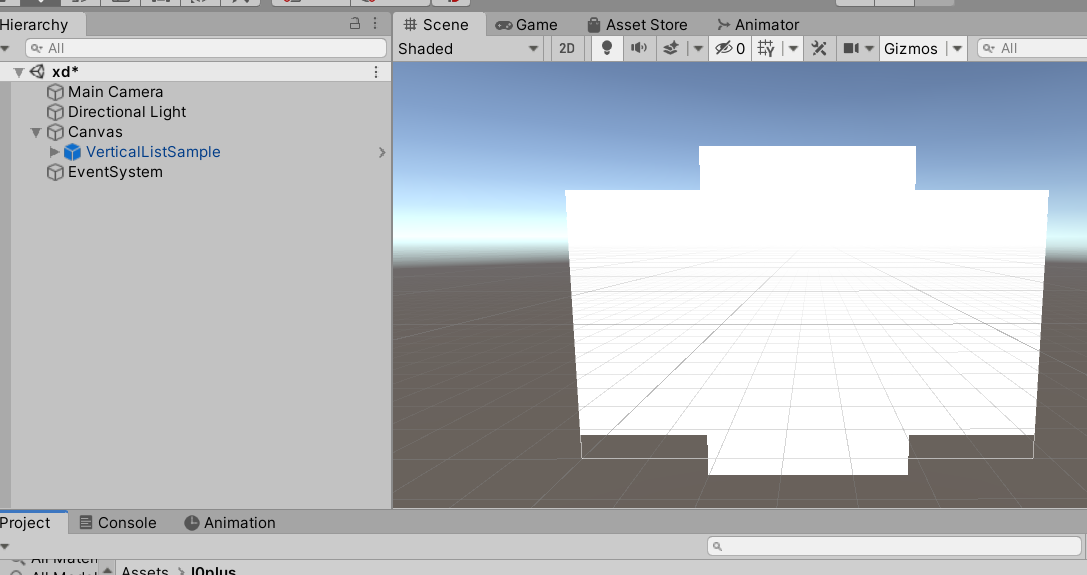Open the xd scene options menu
This screenshot has height=575, width=1087.
tap(376, 72)
